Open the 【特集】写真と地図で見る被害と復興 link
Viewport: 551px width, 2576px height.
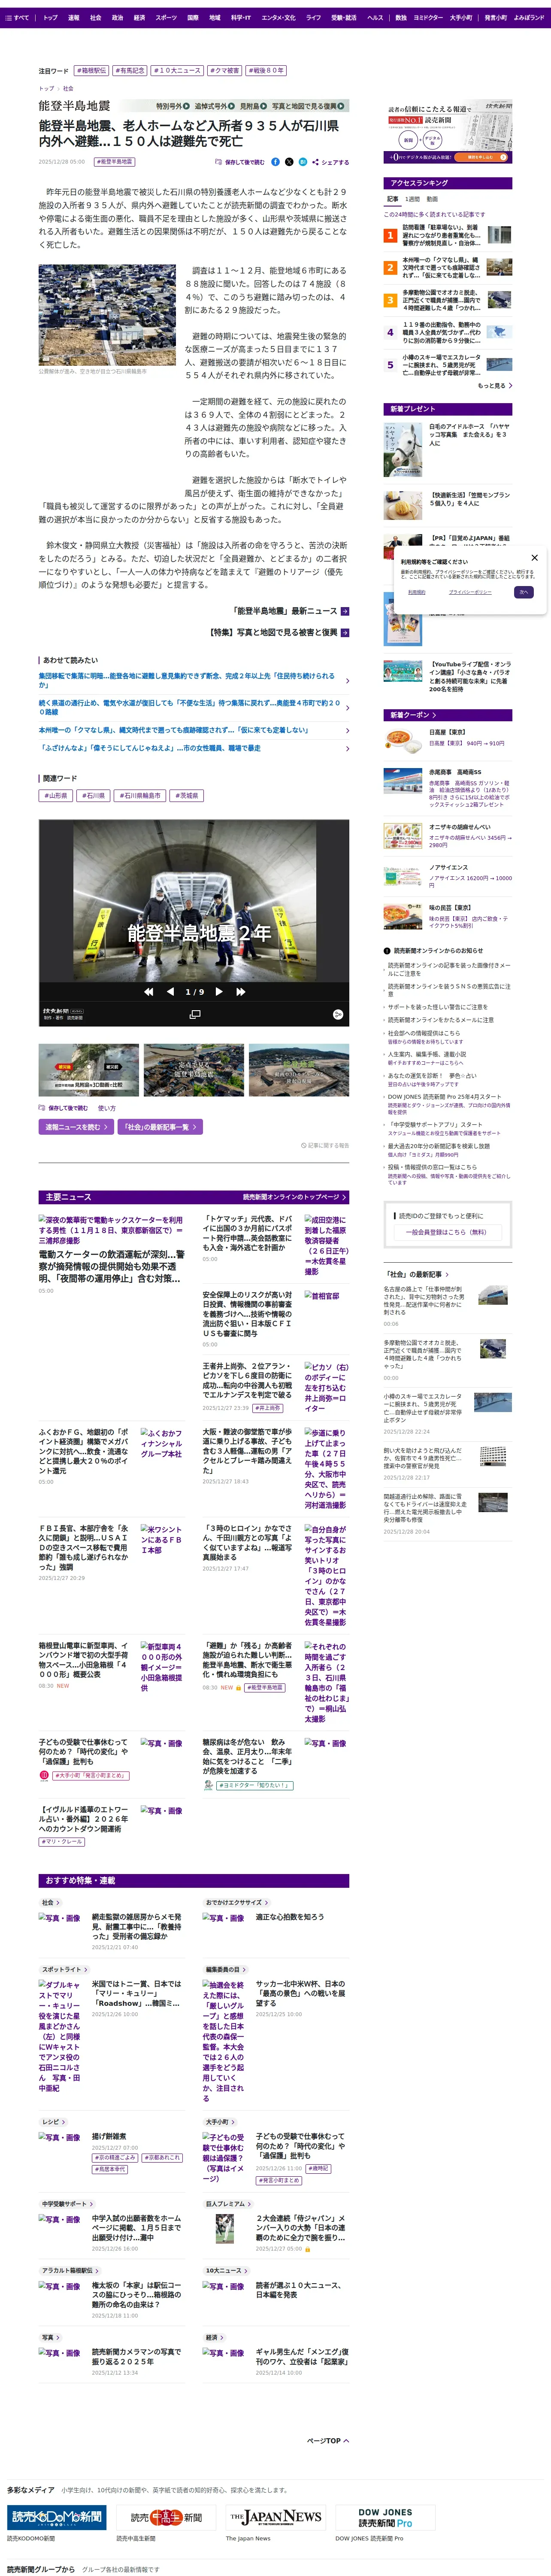point(279,633)
